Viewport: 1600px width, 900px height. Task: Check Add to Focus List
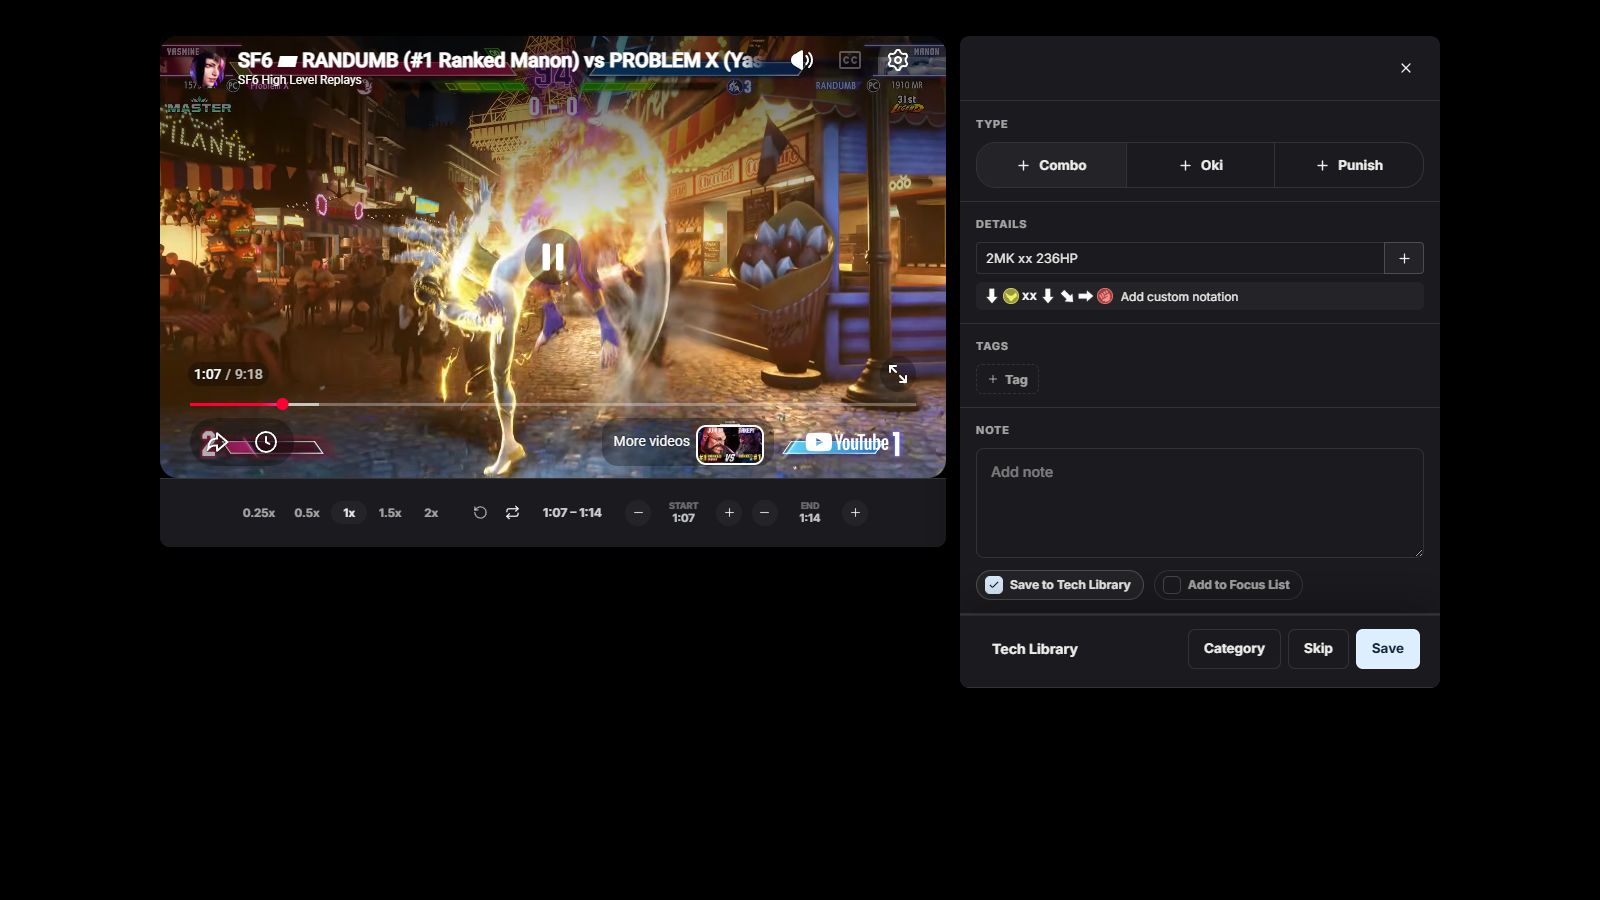(1172, 585)
